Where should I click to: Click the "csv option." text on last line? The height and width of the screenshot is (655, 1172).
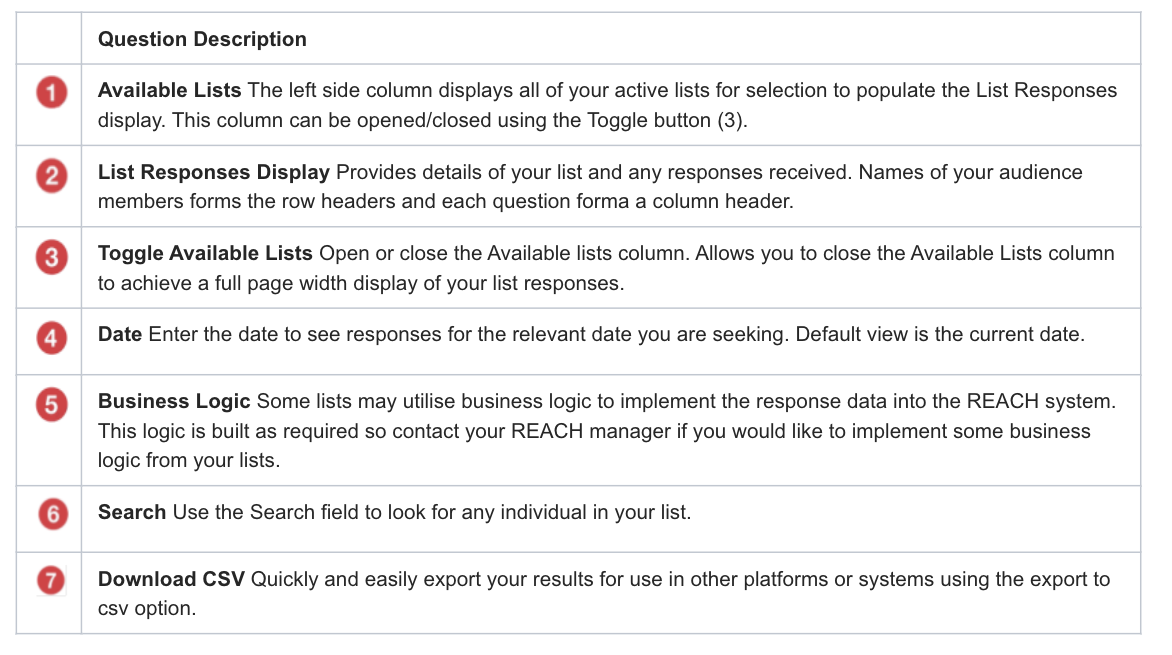coord(146,606)
